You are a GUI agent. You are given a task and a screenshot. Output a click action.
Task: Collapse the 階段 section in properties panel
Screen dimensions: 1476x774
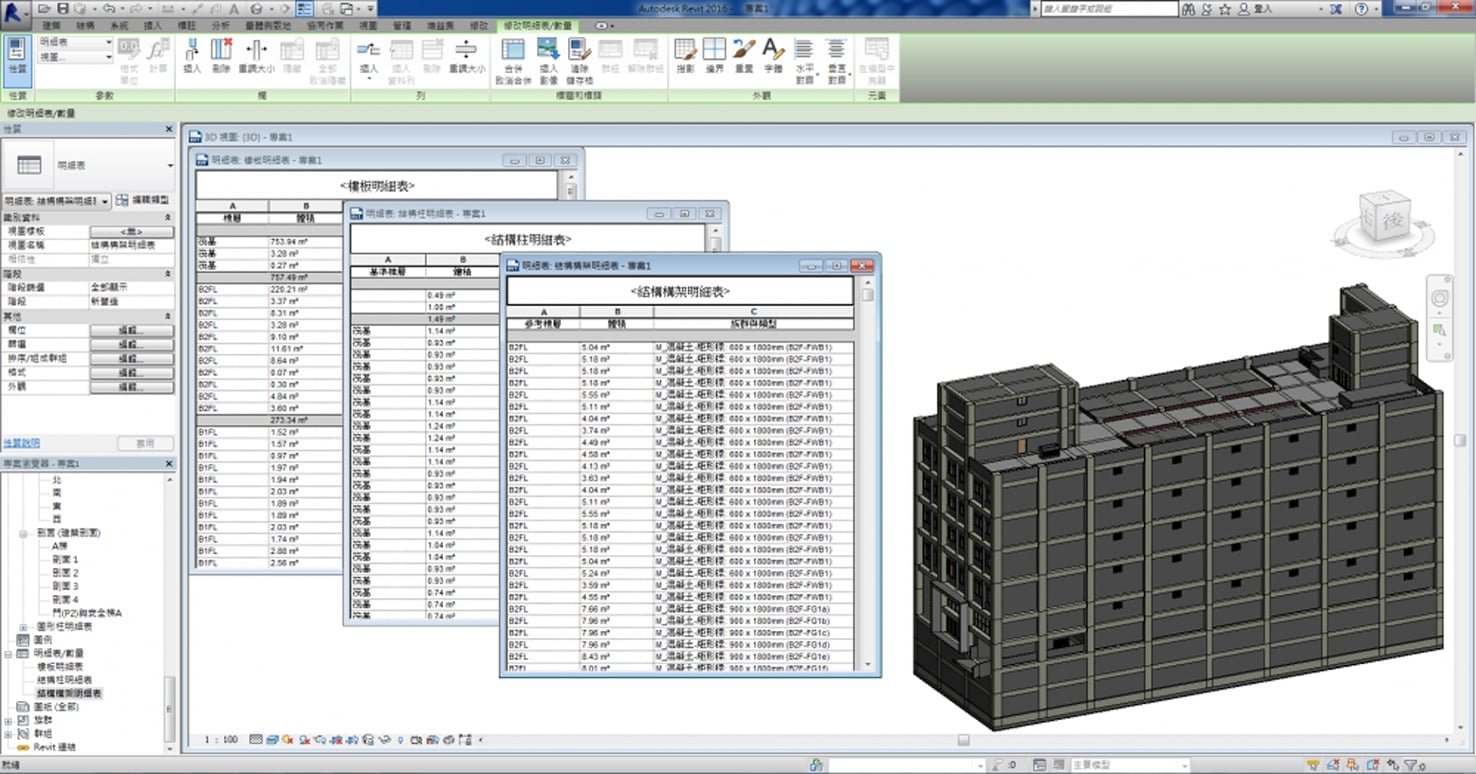point(167,274)
